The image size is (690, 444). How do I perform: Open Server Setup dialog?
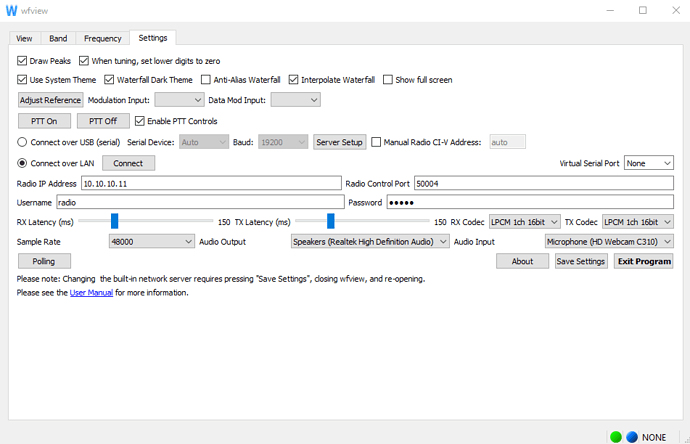coord(340,142)
